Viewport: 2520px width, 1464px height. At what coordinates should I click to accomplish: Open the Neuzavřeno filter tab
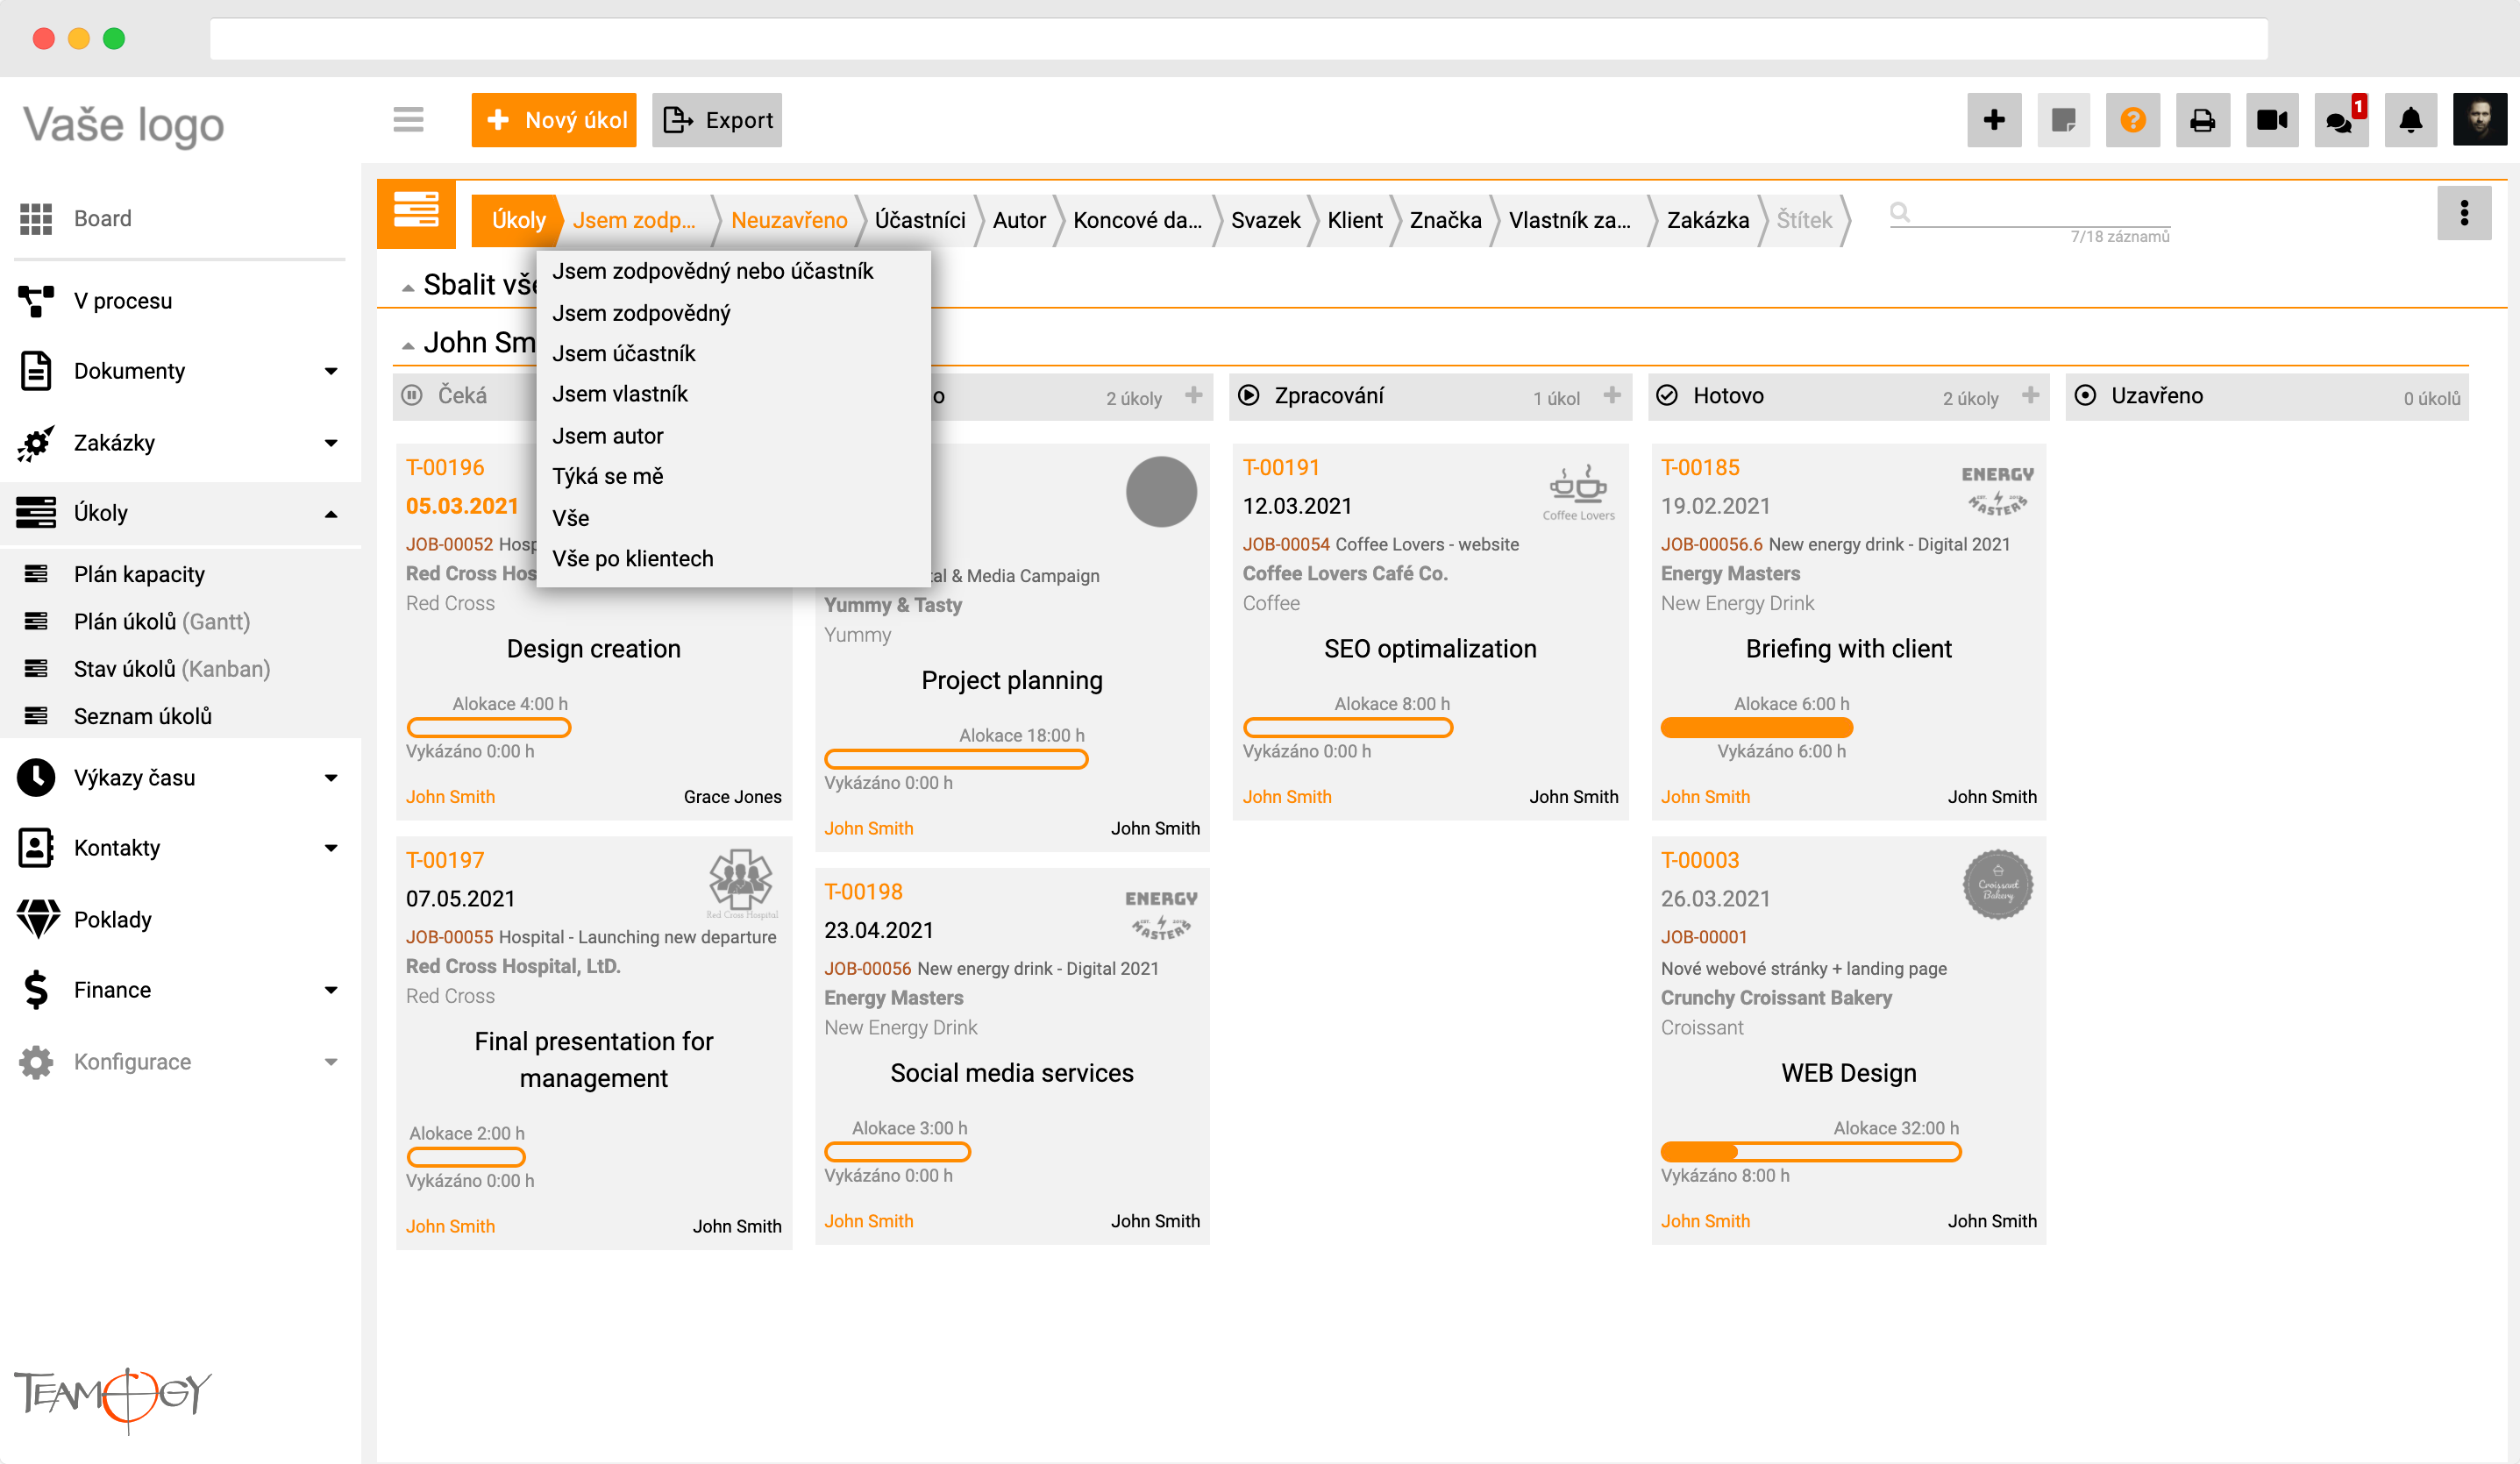(789, 220)
